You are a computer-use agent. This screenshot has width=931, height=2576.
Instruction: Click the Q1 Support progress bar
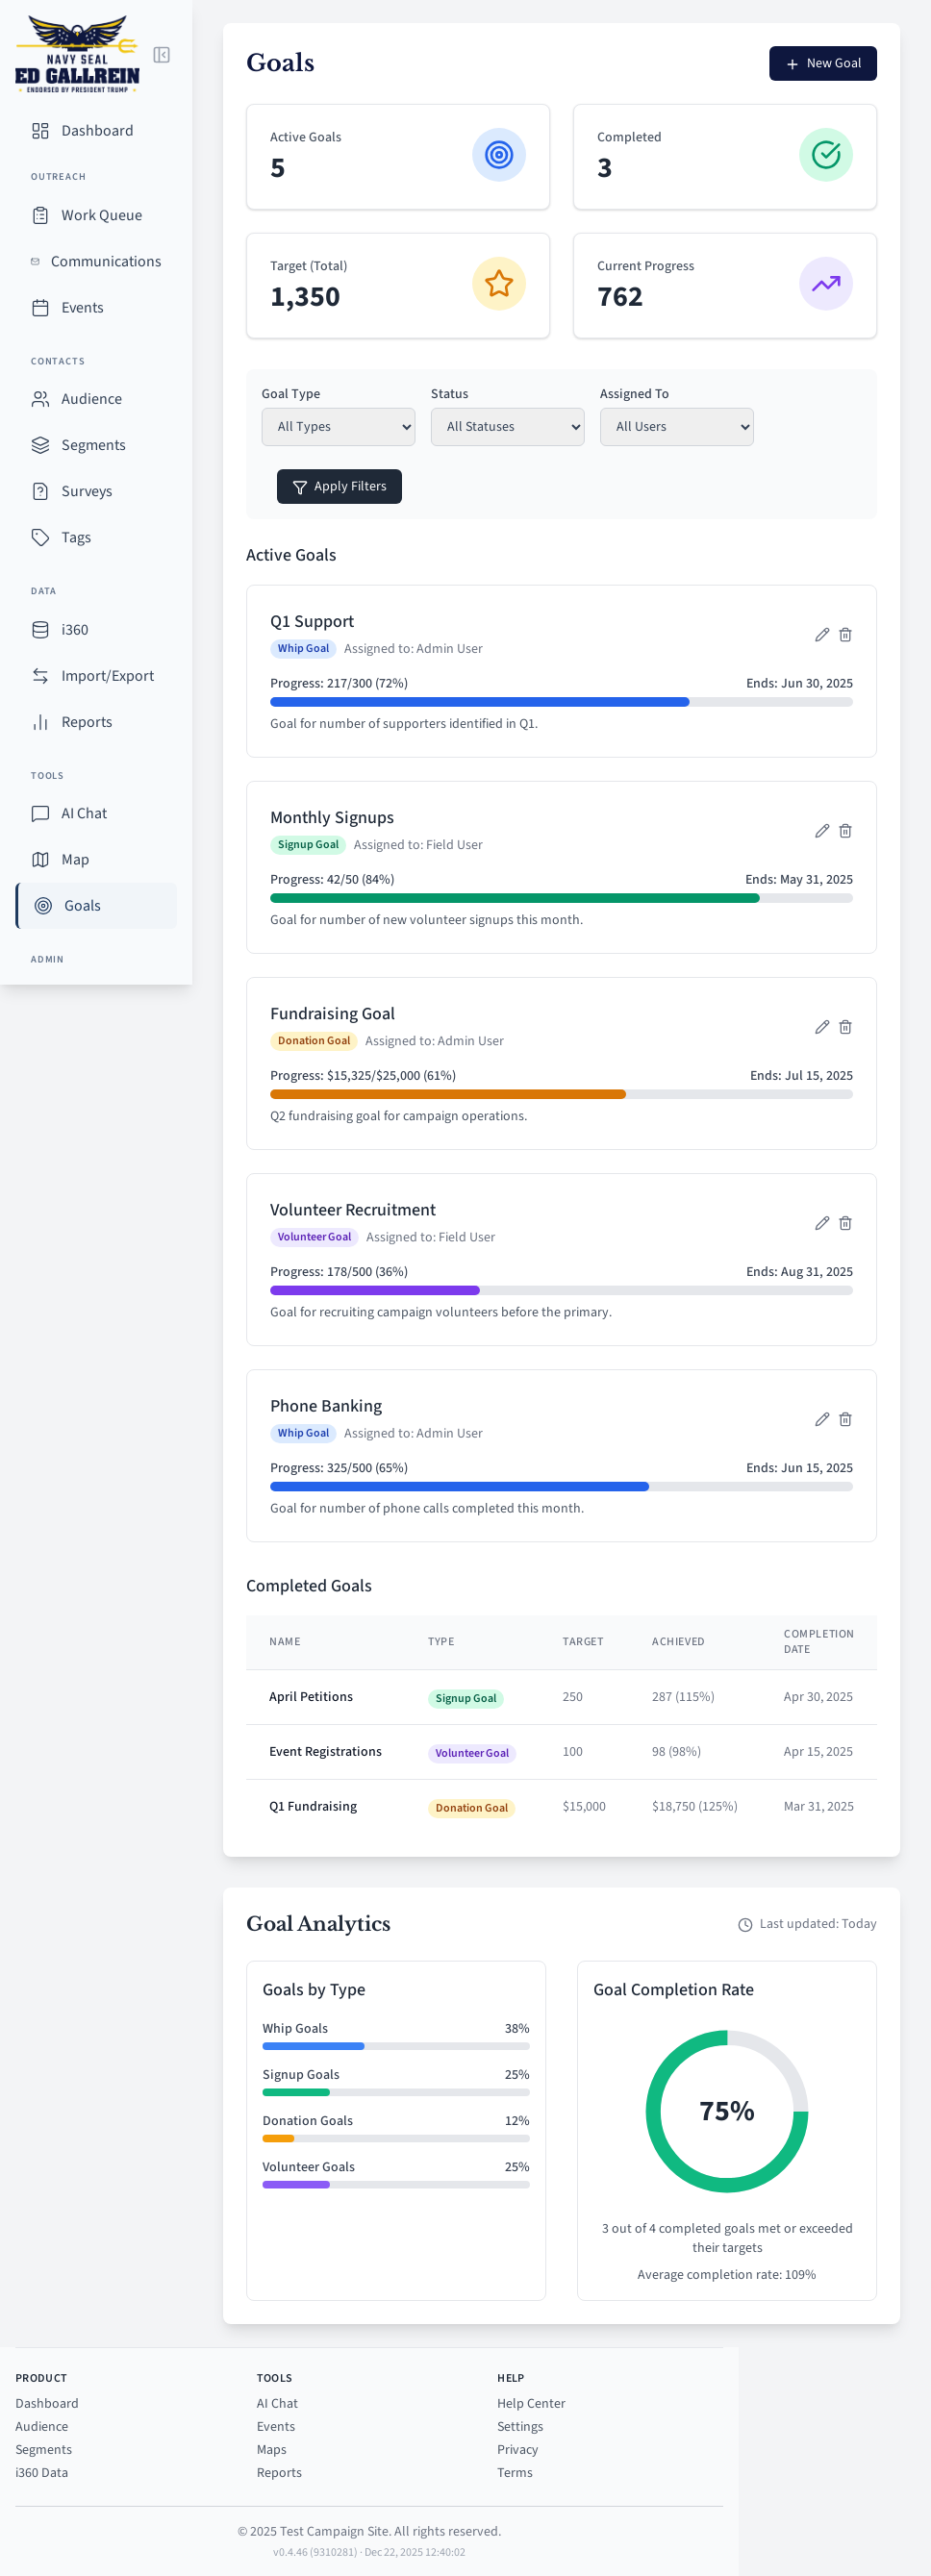(x=560, y=702)
